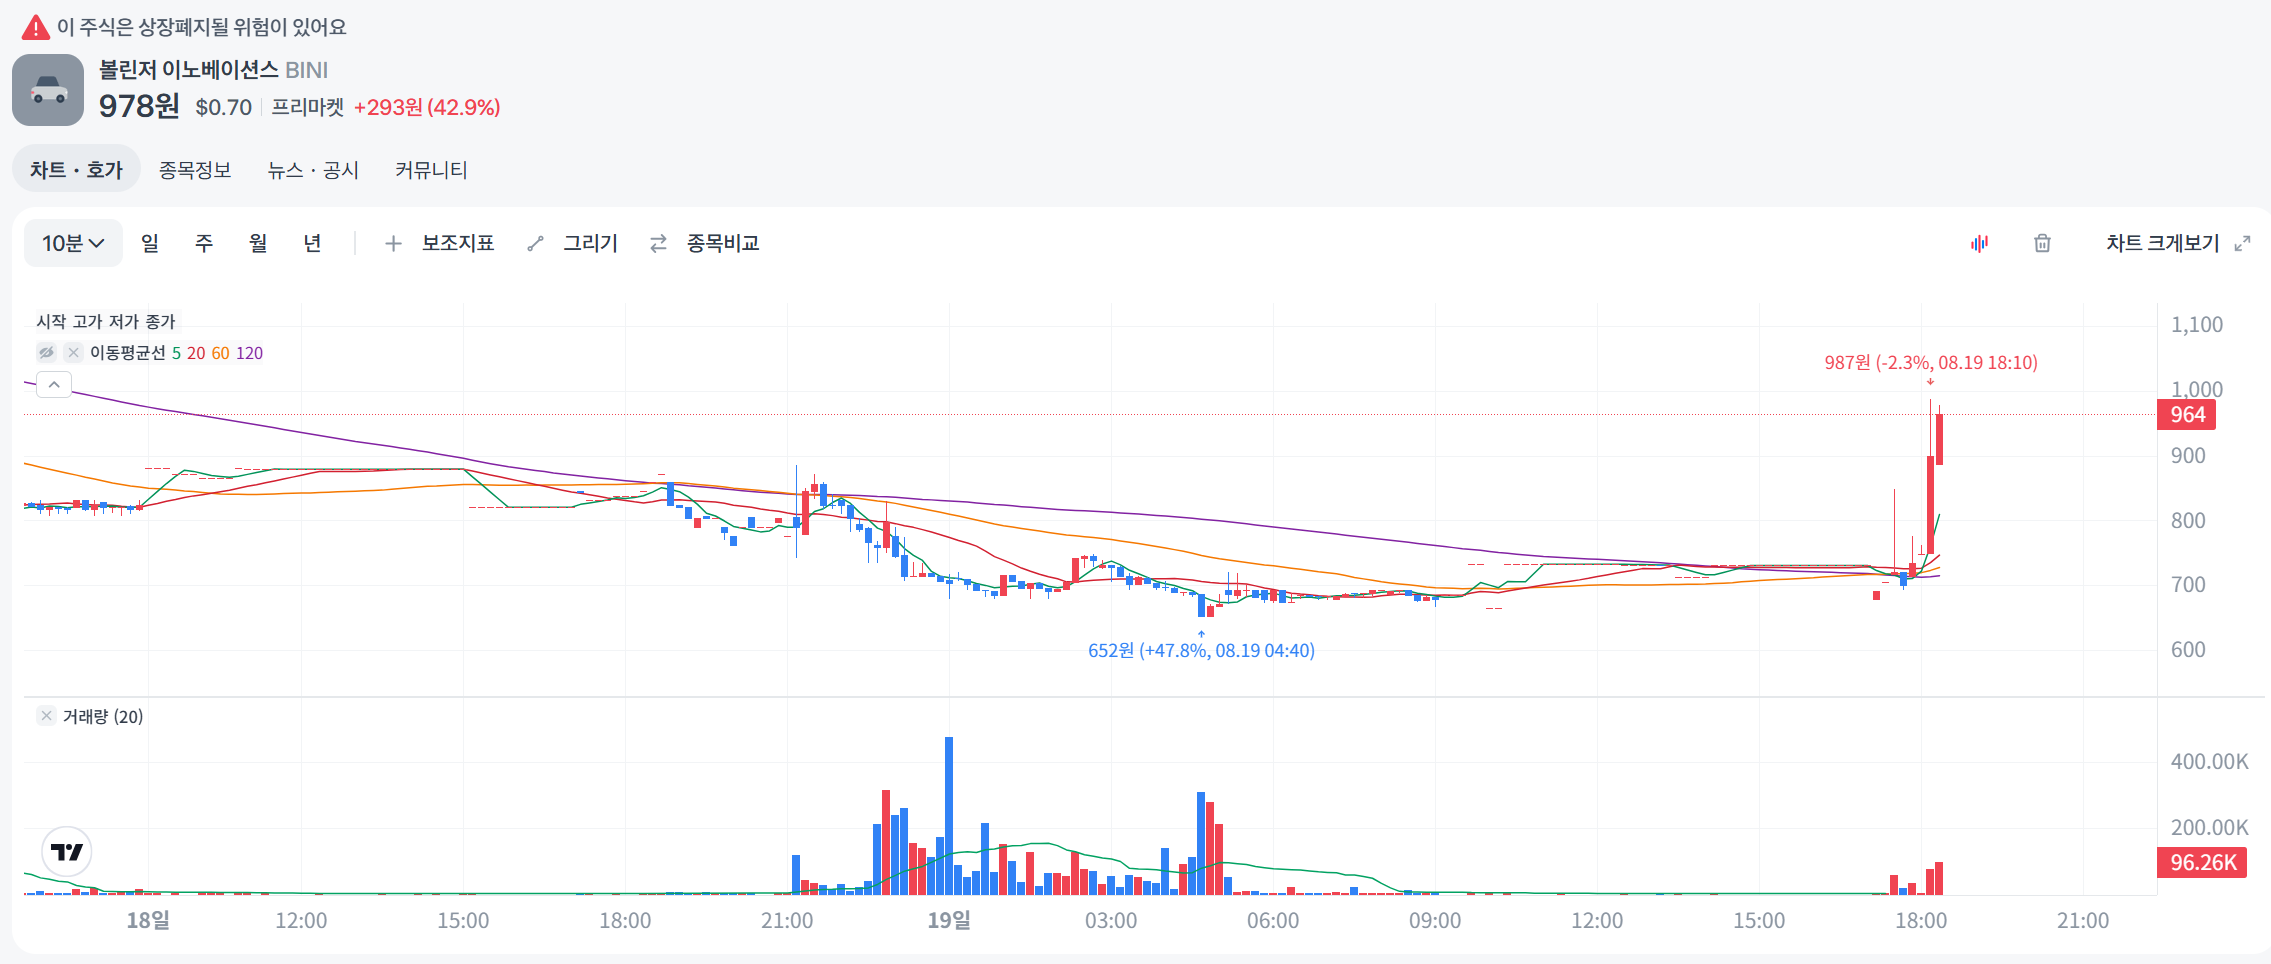Open the 그리기 drawing tool
The width and height of the screenshot is (2271, 964).
tap(573, 243)
